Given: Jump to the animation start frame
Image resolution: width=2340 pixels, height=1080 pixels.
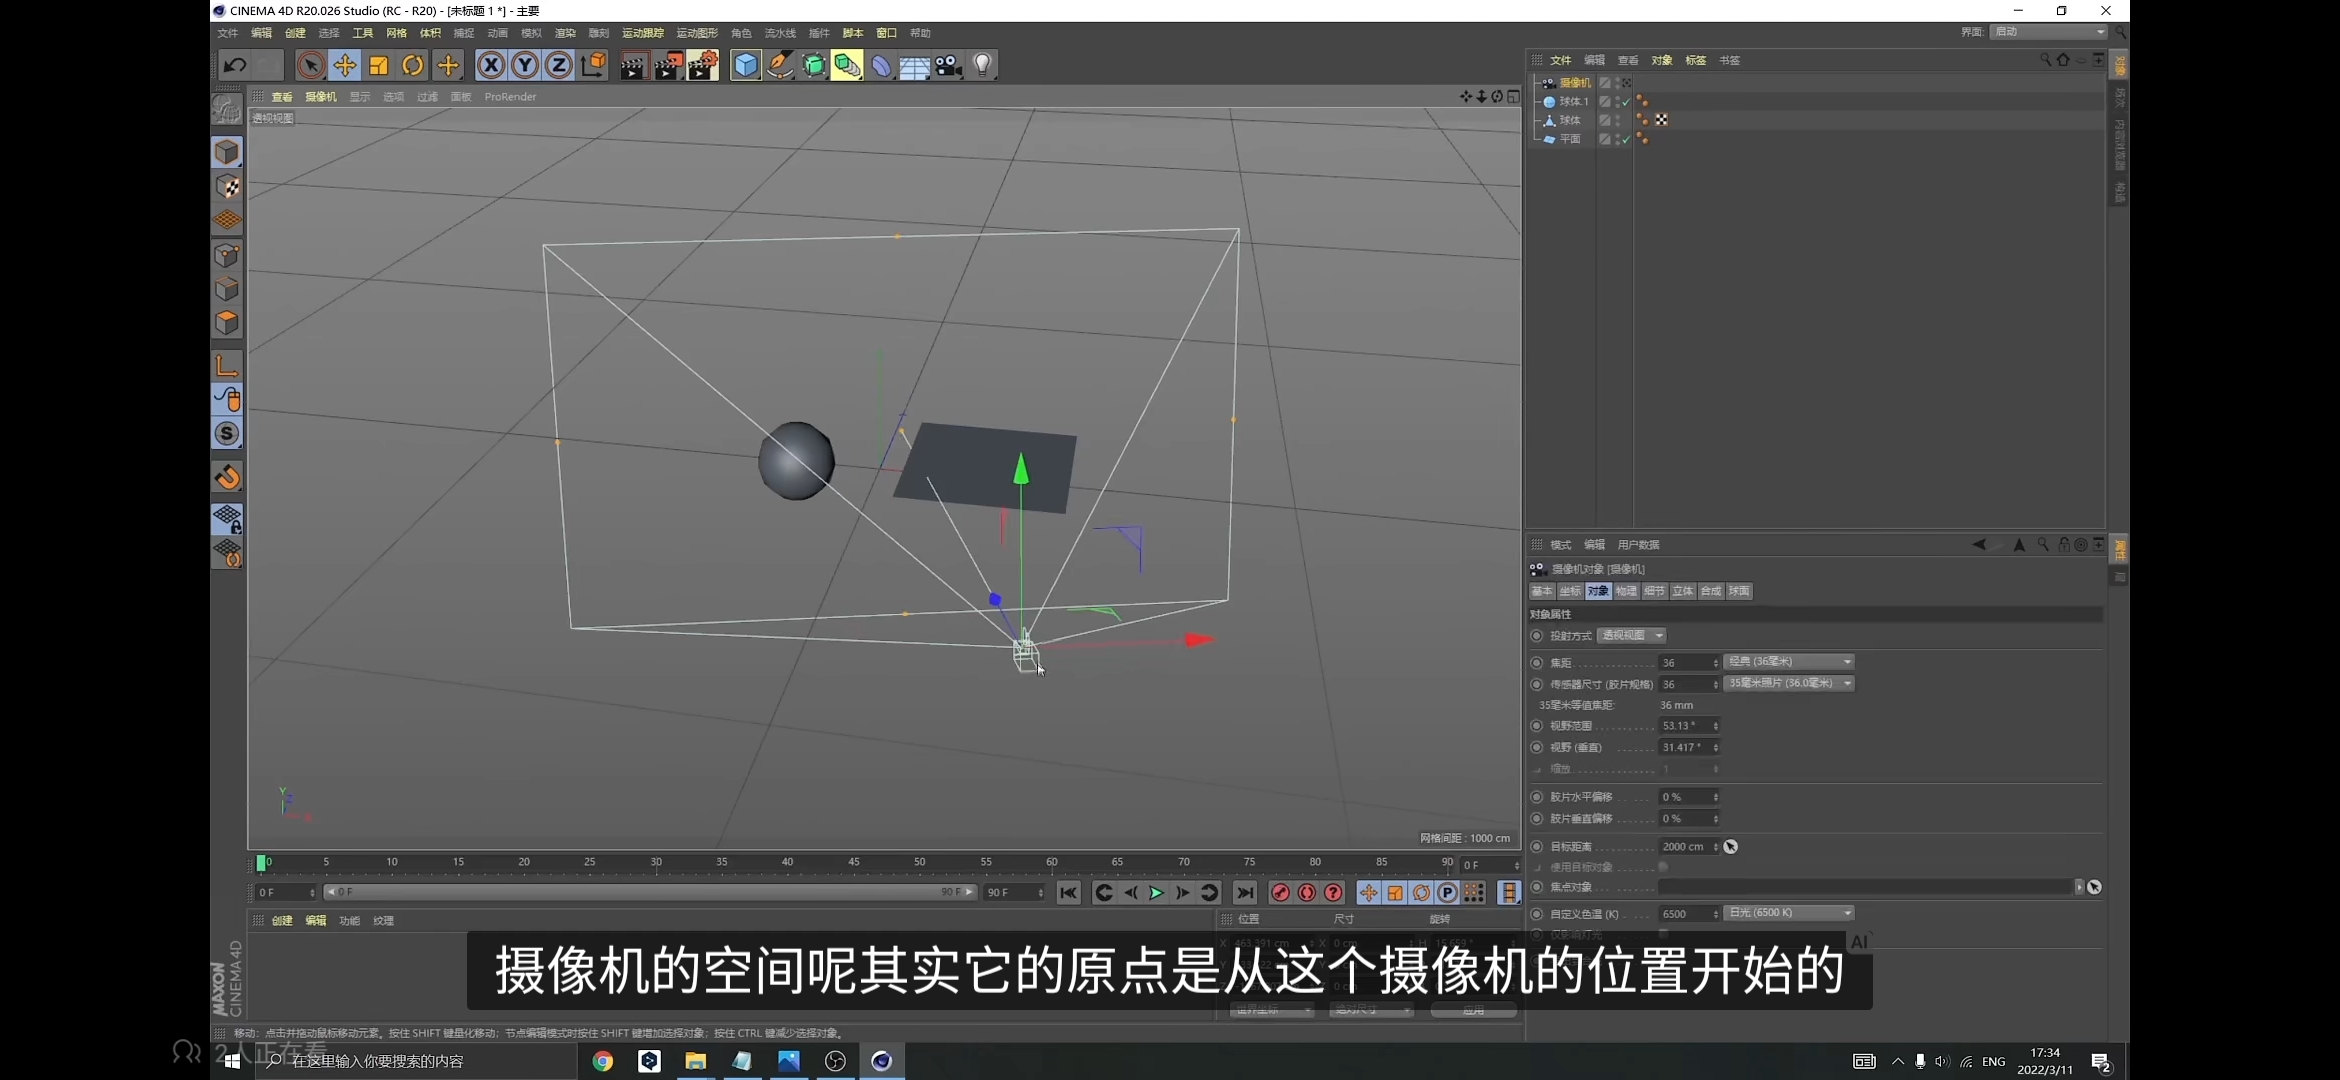Looking at the screenshot, I should tap(1070, 893).
